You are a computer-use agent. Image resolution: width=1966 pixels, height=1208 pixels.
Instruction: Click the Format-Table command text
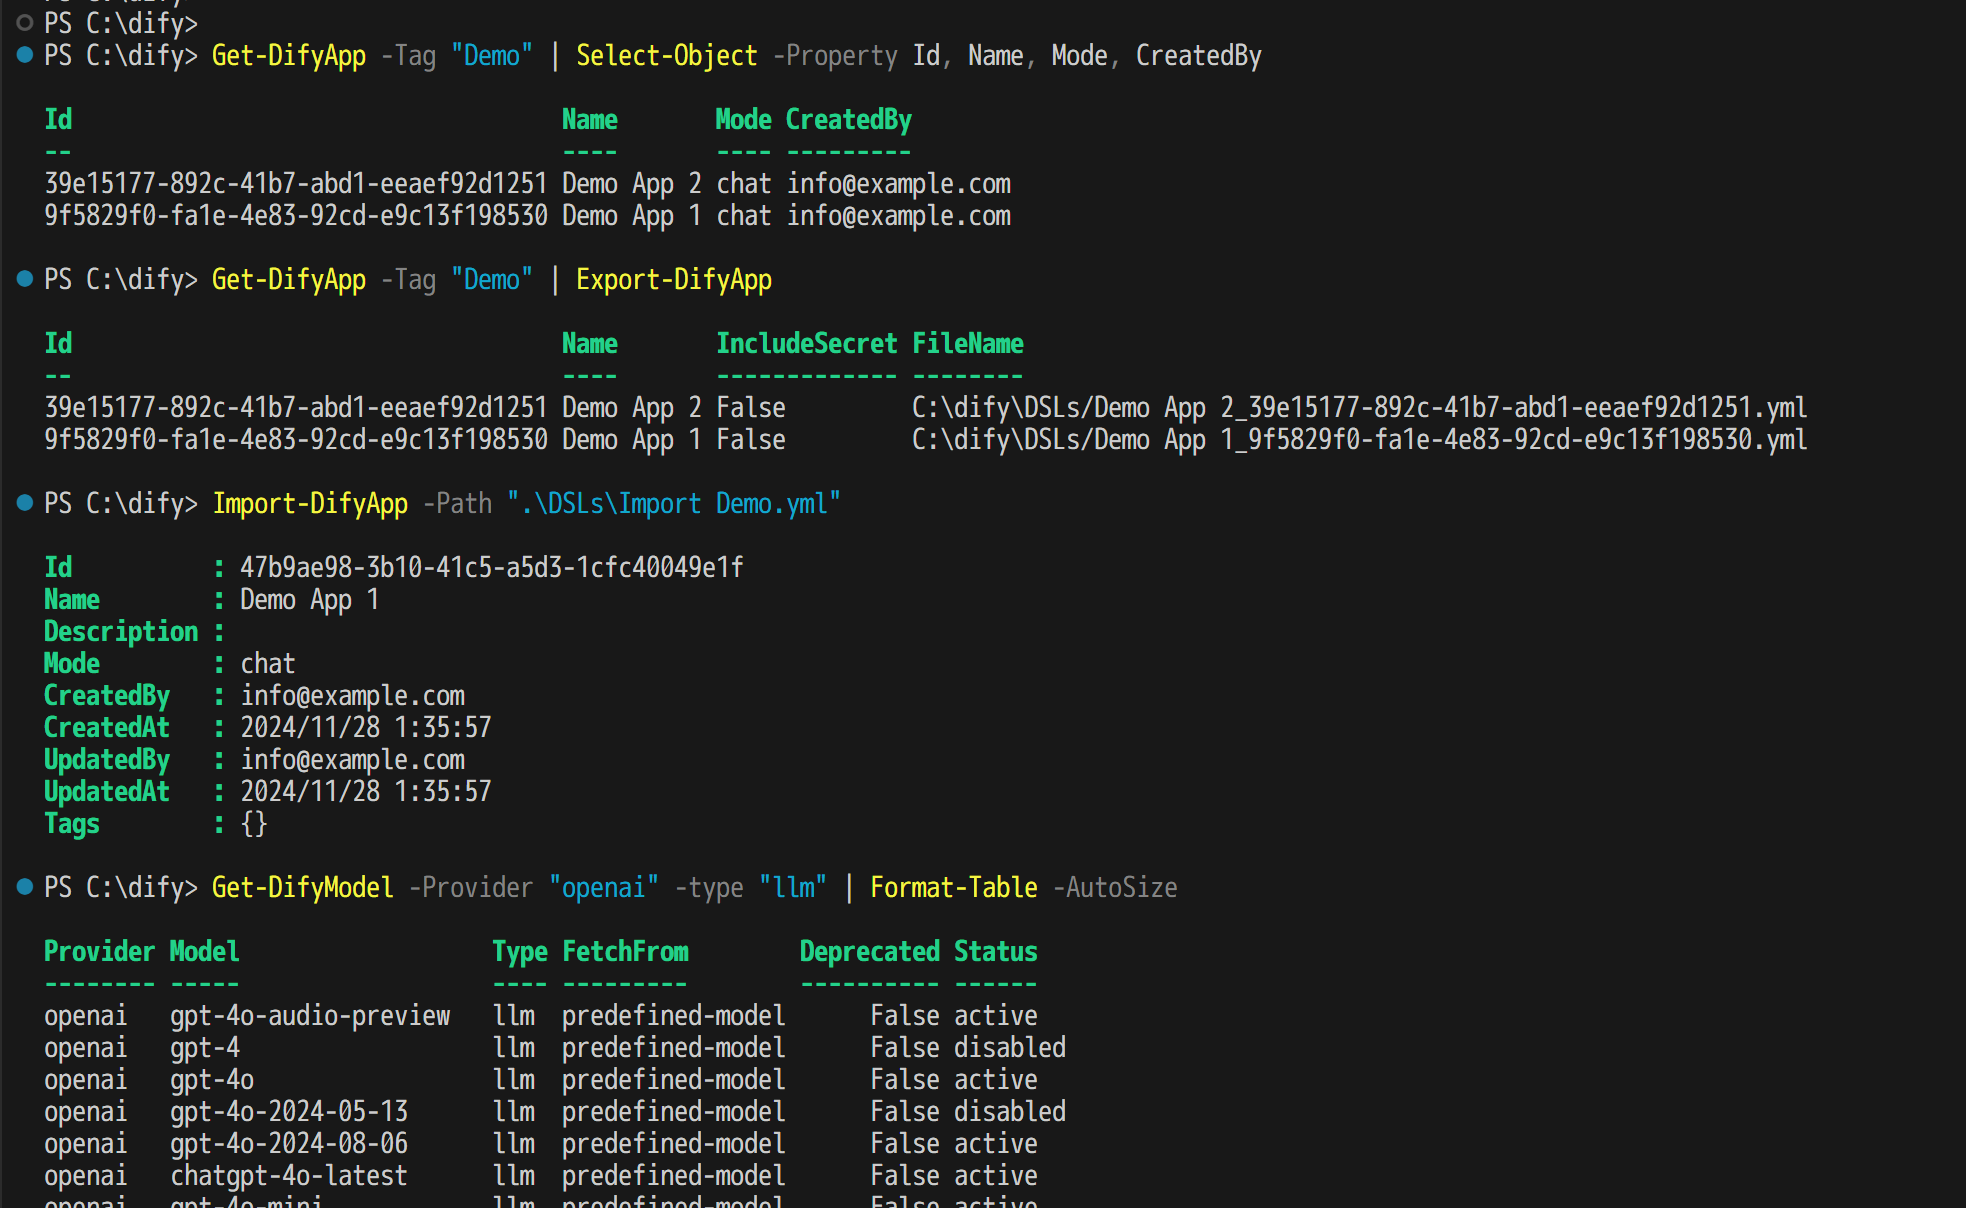pos(953,887)
